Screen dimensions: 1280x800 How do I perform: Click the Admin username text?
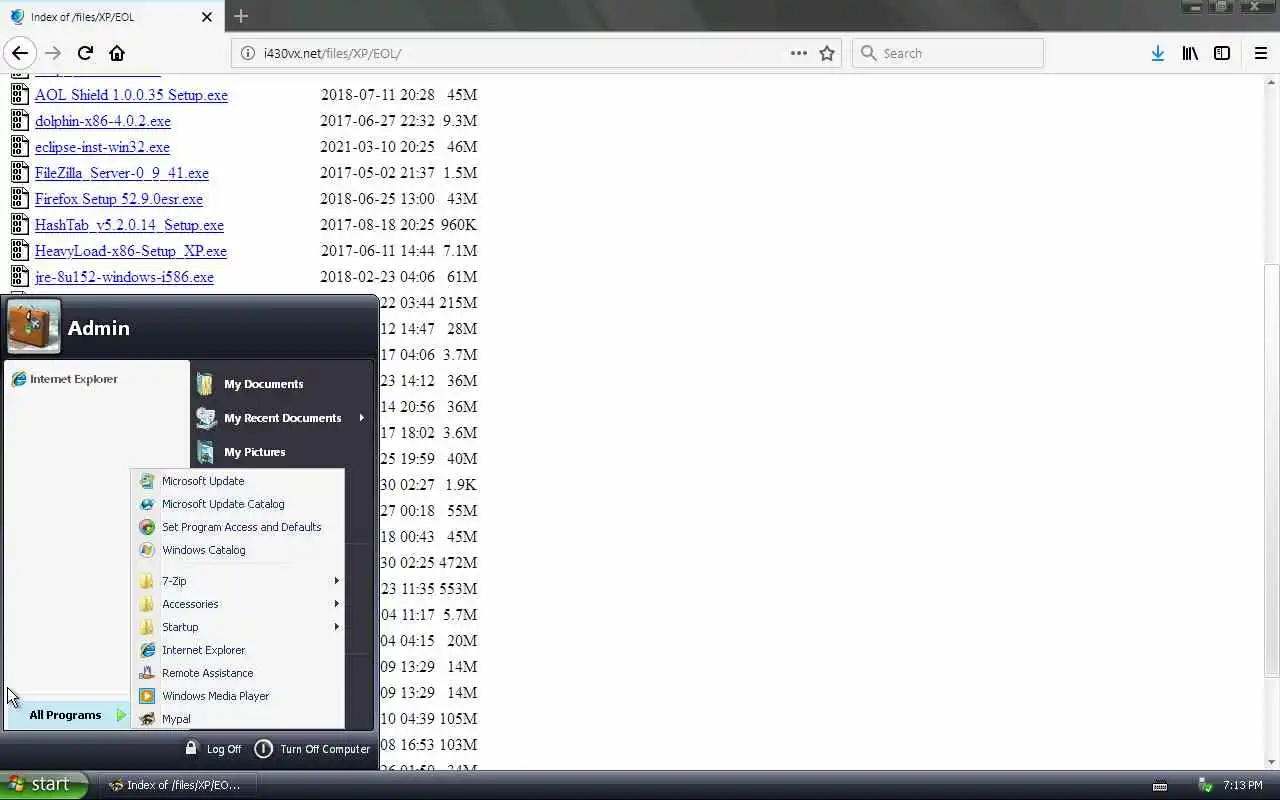[99, 328]
